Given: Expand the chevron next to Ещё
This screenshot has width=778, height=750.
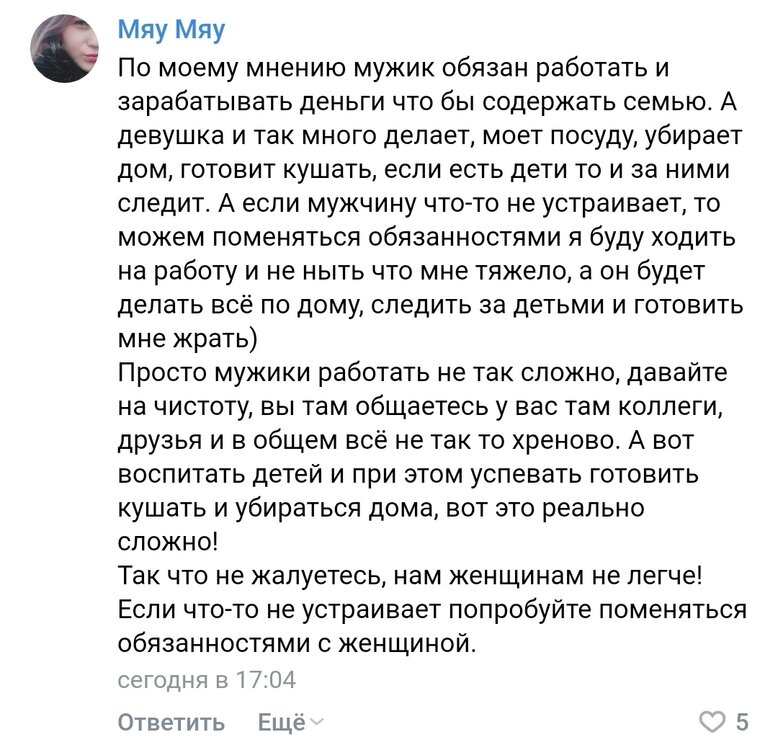Looking at the screenshot, I should point(317,722).
